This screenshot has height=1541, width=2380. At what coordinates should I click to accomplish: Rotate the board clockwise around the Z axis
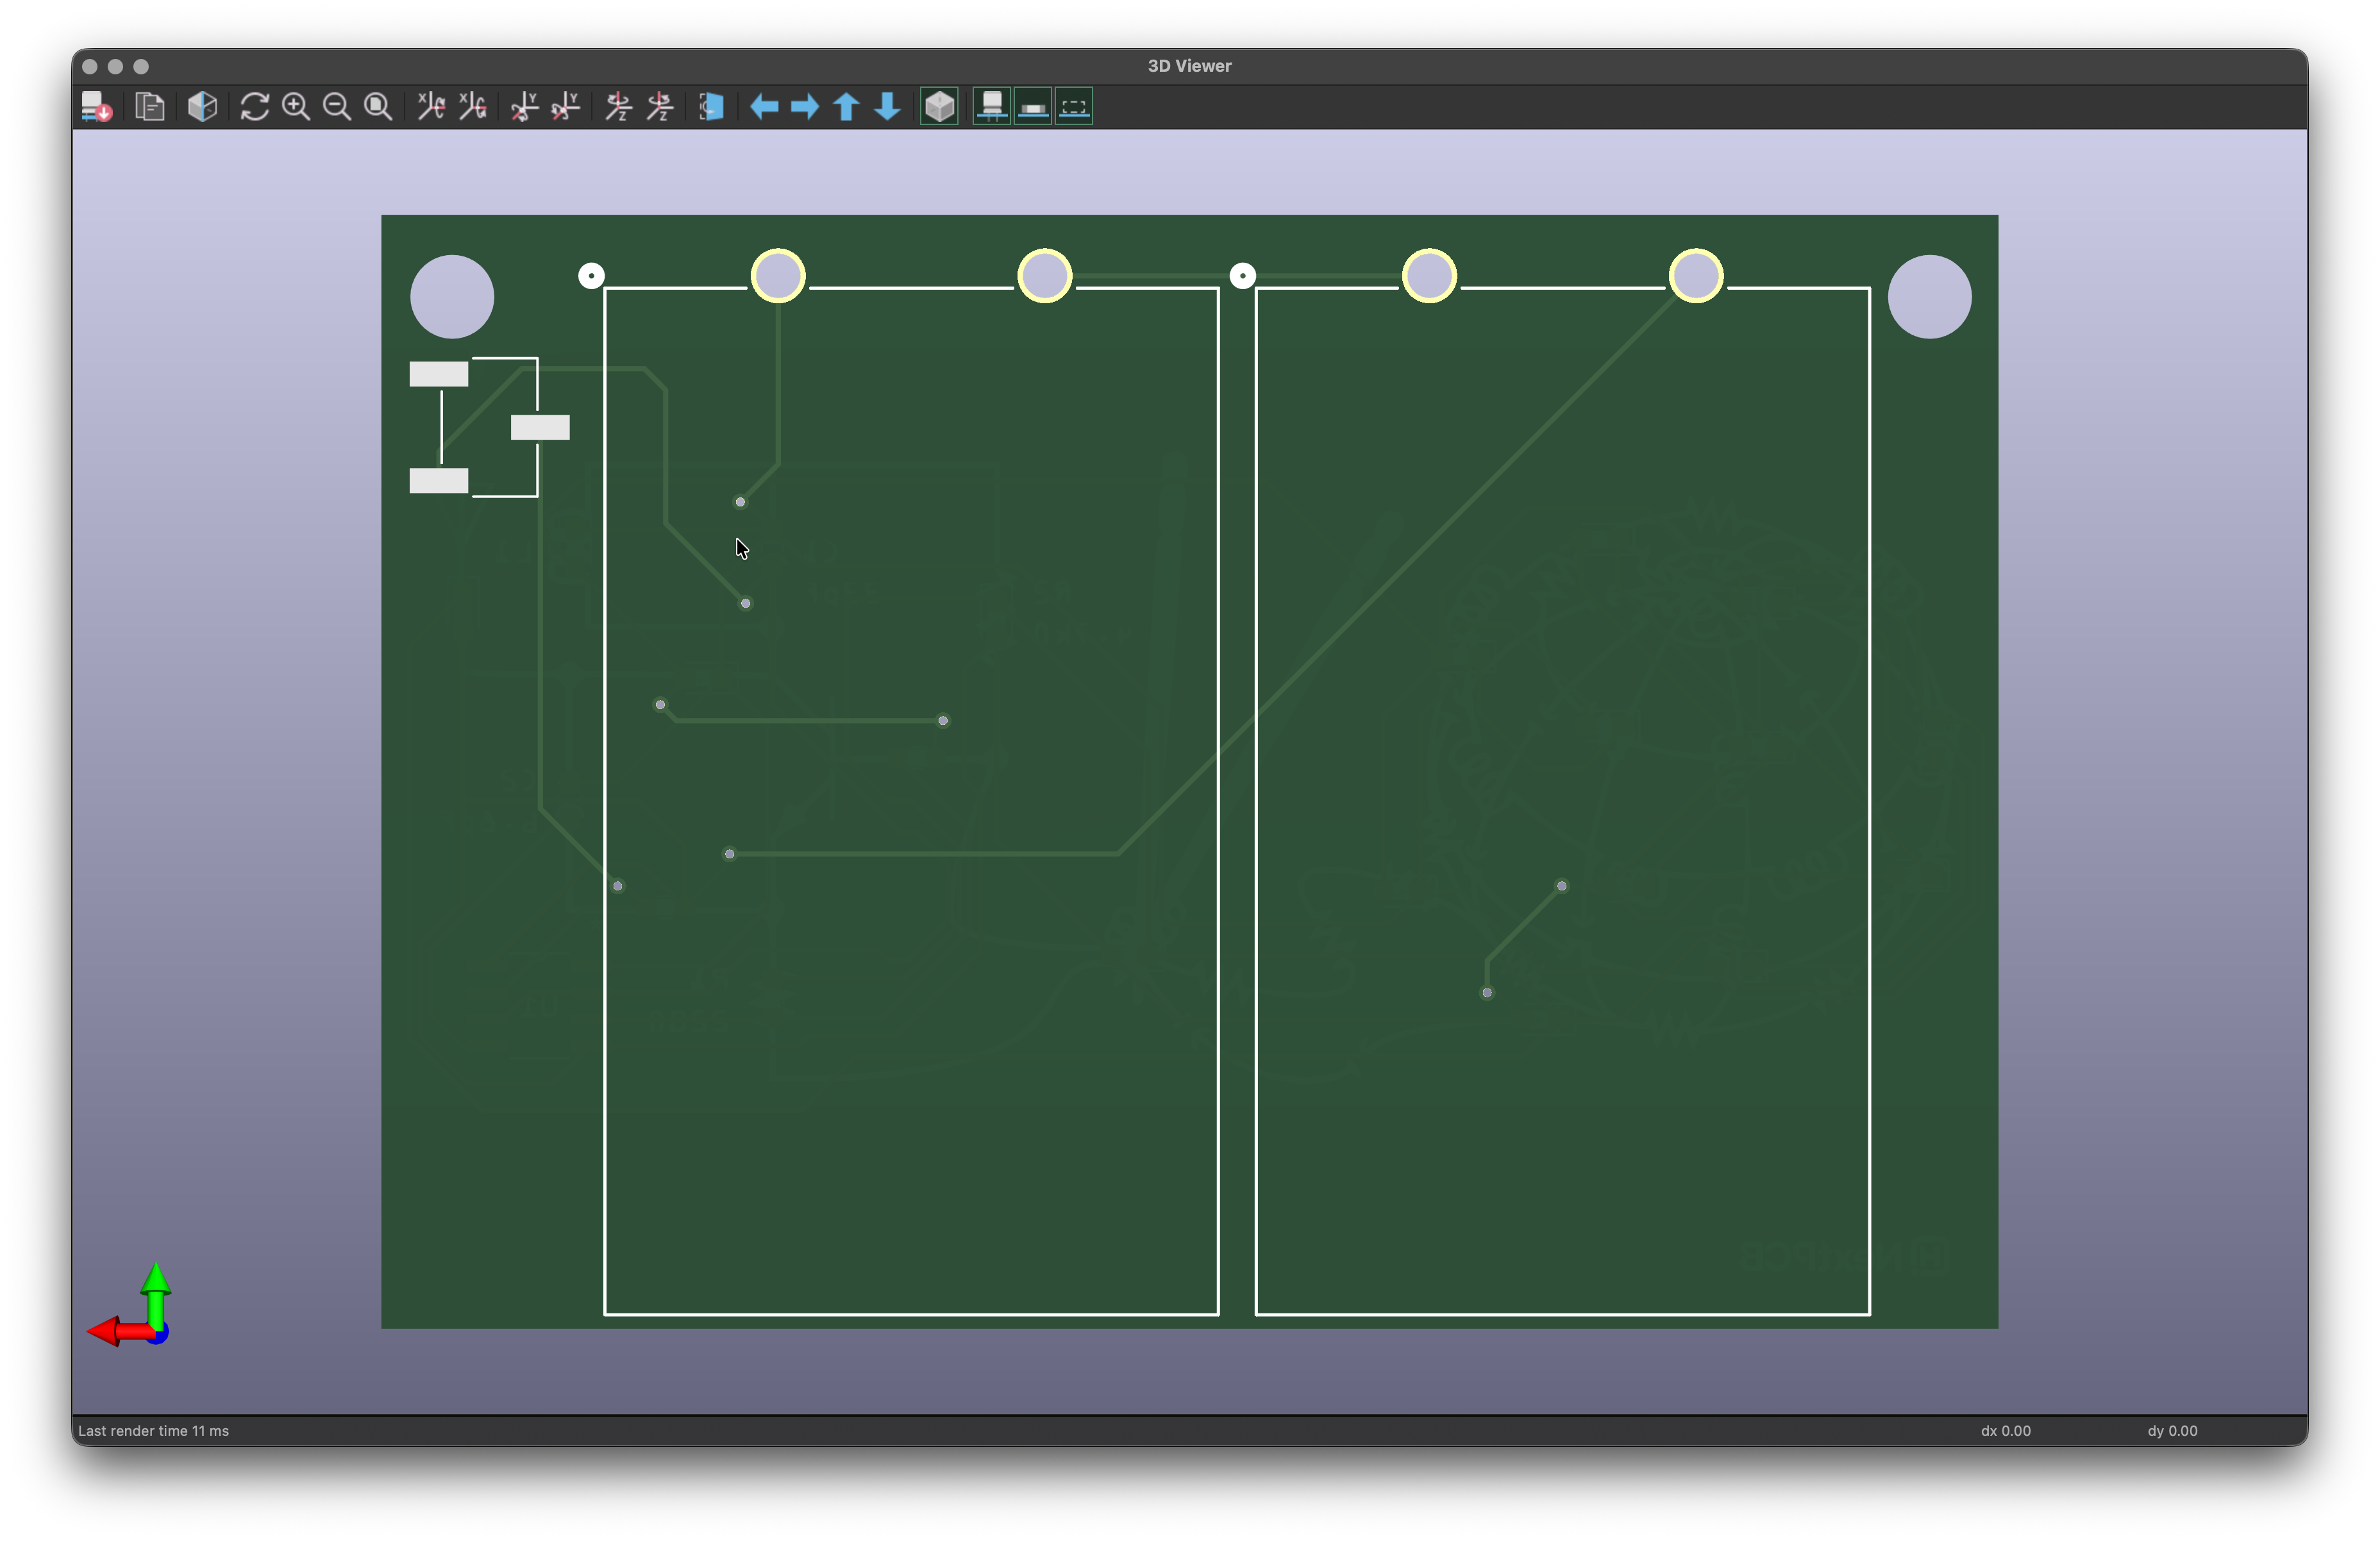click(x=619, y=107)
